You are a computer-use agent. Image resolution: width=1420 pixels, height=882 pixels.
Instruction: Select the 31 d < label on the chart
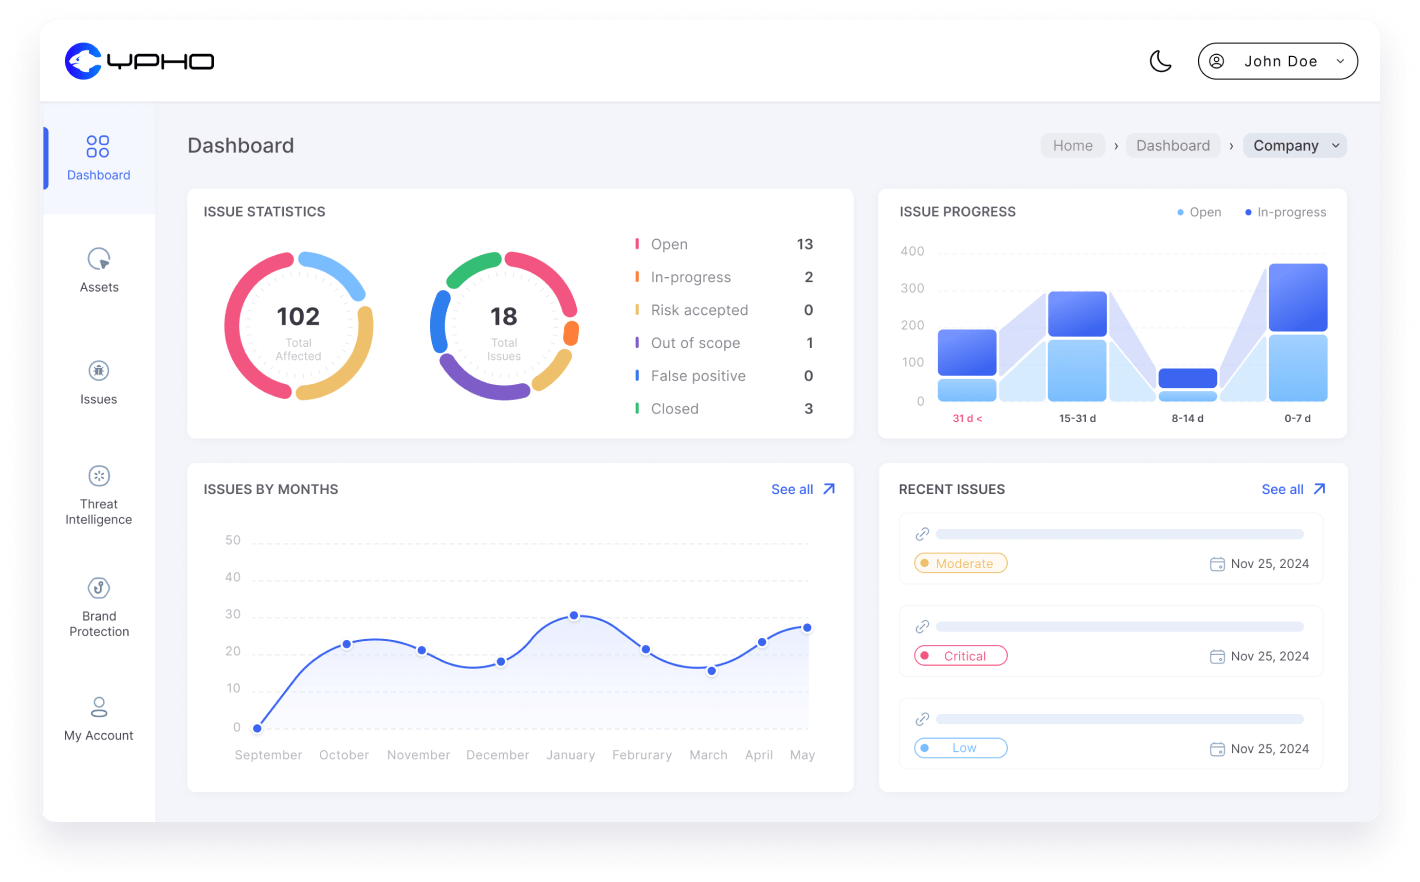click(x=967, y=418)
